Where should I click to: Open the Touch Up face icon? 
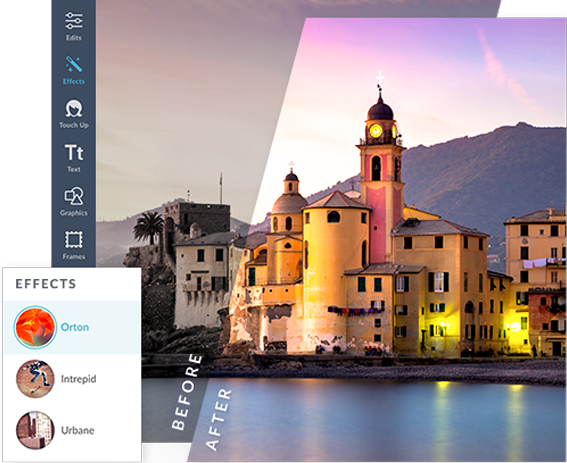(74, 108)
